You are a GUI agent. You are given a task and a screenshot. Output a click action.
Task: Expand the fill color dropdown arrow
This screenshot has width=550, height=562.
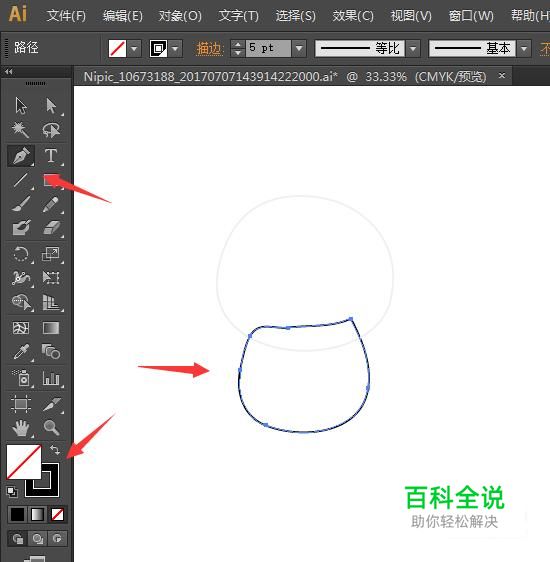coord(134,48)
